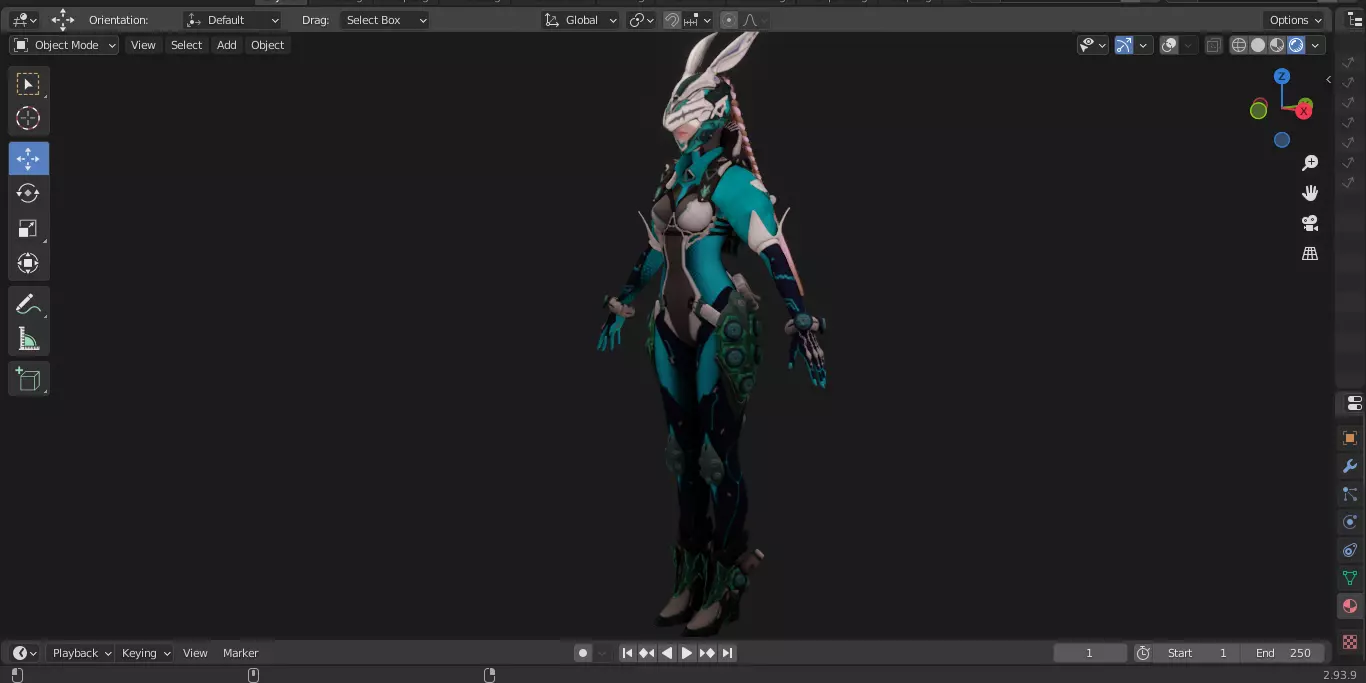The height and width of the screenshot is (683, 1366).
Task: Open the Orientation Default dropdown
Action: (233, 20)
